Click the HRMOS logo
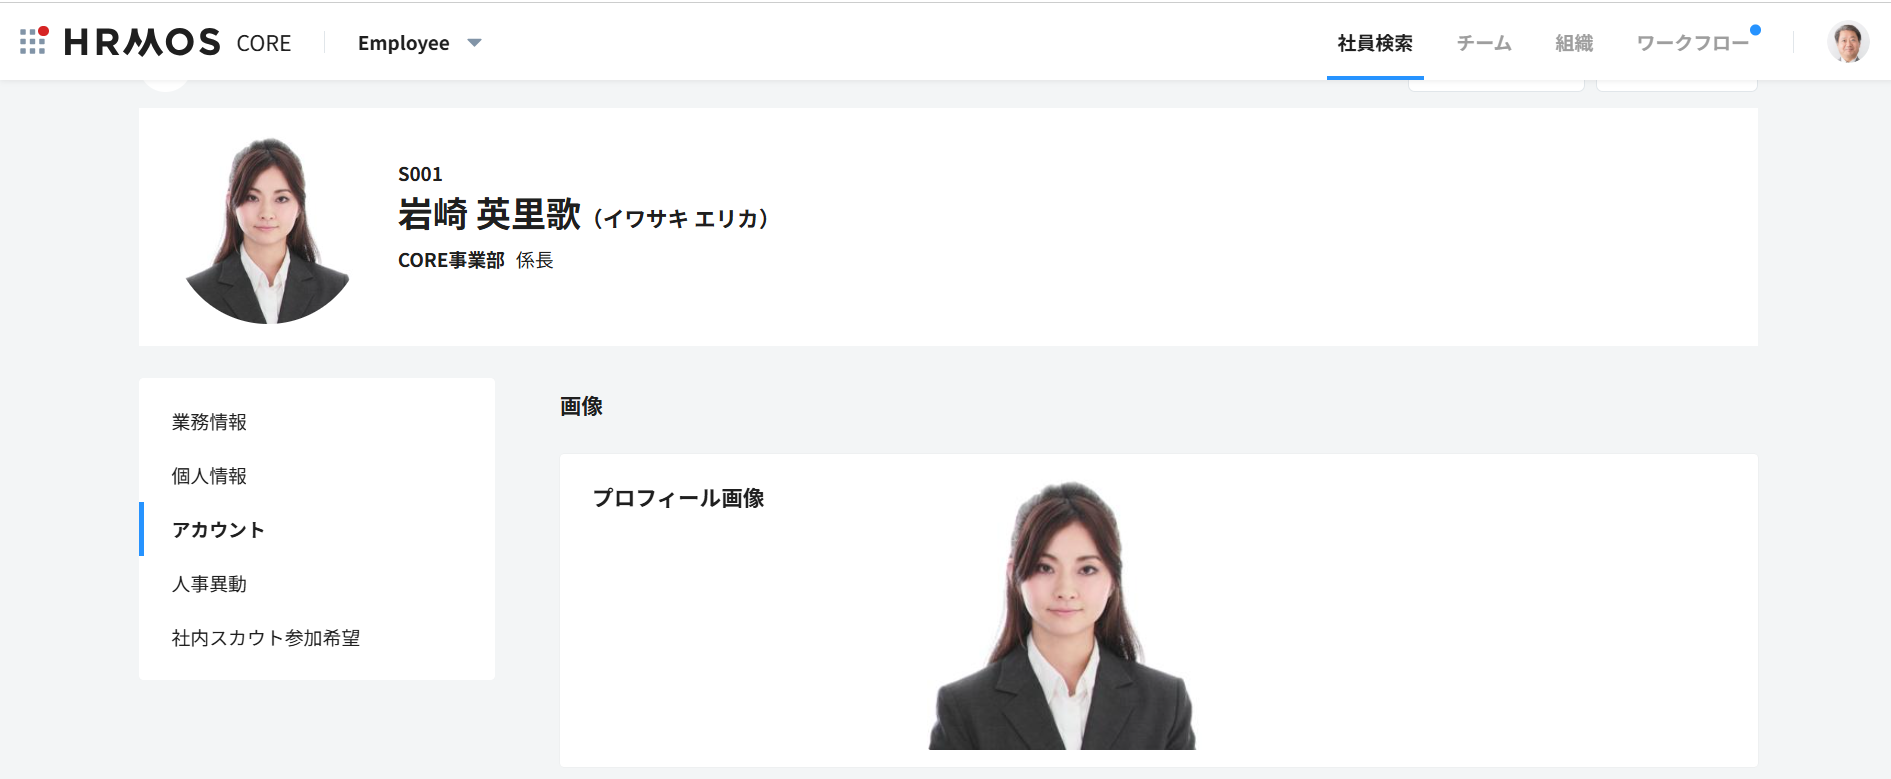The height and width of the screenshot is (779, 1891). 142,42
